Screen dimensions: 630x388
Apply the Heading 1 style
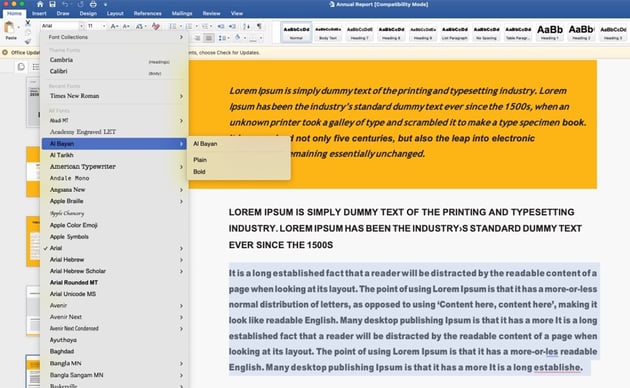[550, 32]
